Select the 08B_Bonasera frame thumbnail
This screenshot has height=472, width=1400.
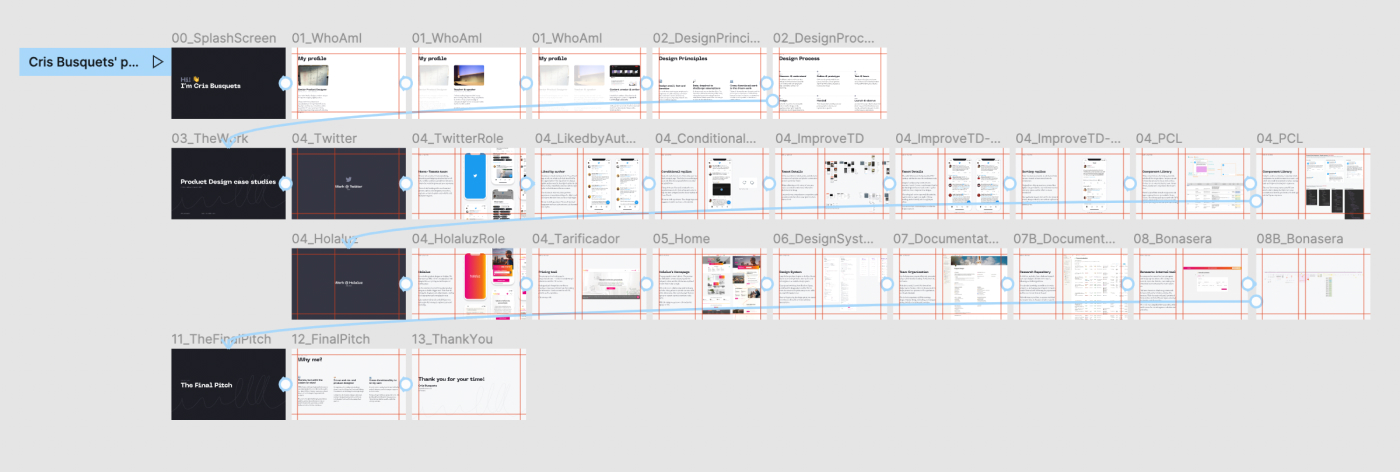coord(1314,284)
